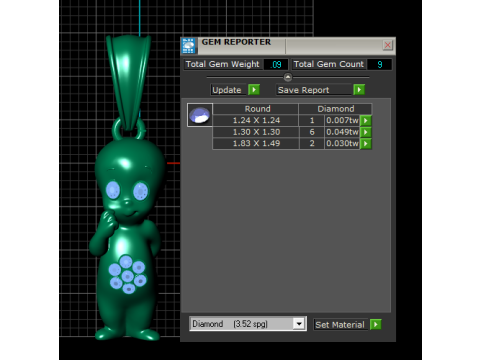Screen dimensions: 480x360
Task: Click the Total Gem Weight label
Action: point(223,64)
